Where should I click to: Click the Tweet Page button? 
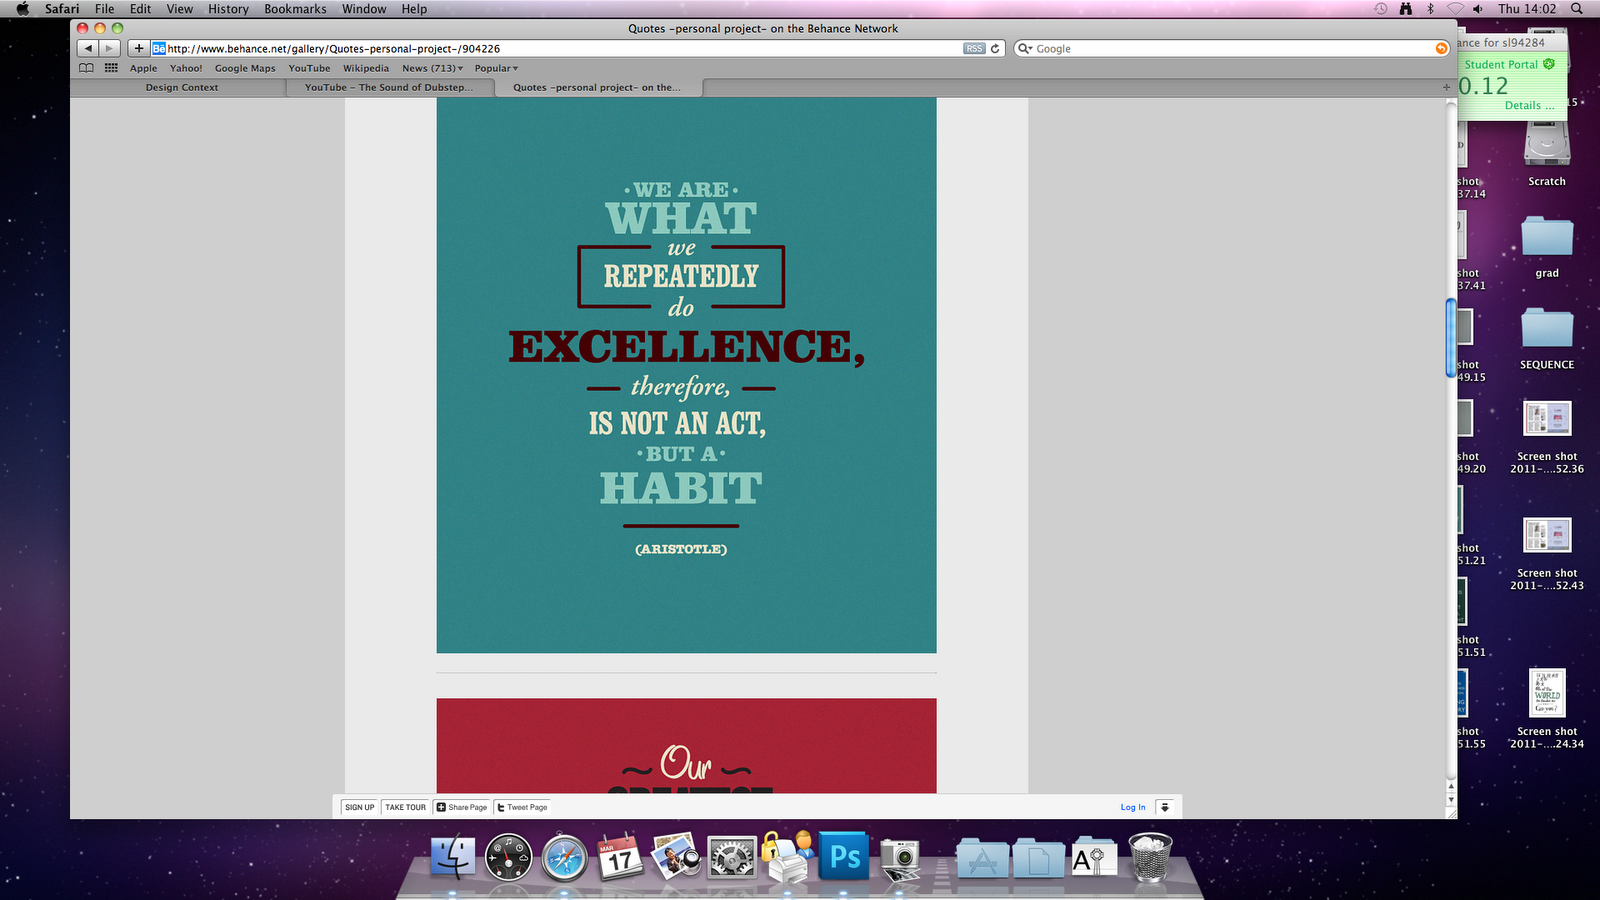(523, 807)
